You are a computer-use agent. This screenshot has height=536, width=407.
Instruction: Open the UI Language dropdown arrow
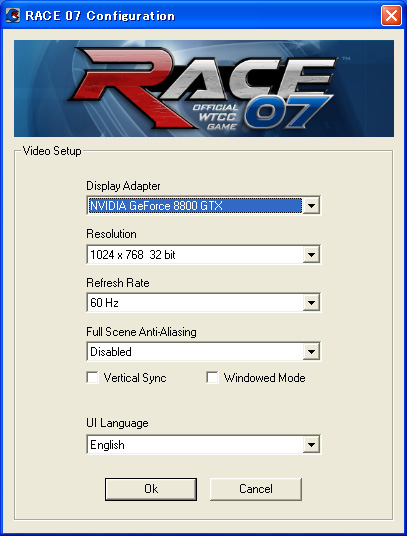(311, 445)
